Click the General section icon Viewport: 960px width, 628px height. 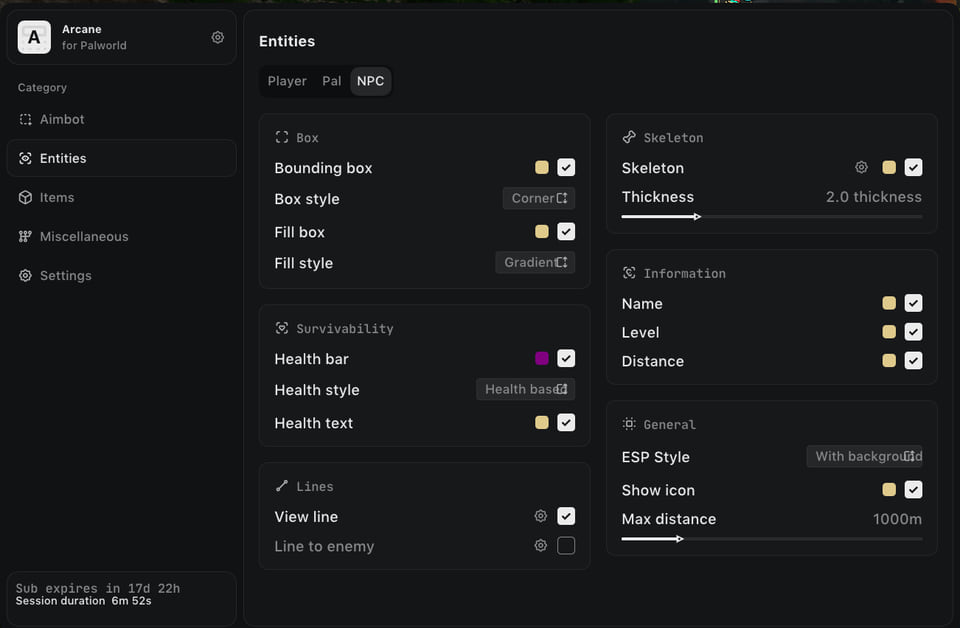point(629,424)
